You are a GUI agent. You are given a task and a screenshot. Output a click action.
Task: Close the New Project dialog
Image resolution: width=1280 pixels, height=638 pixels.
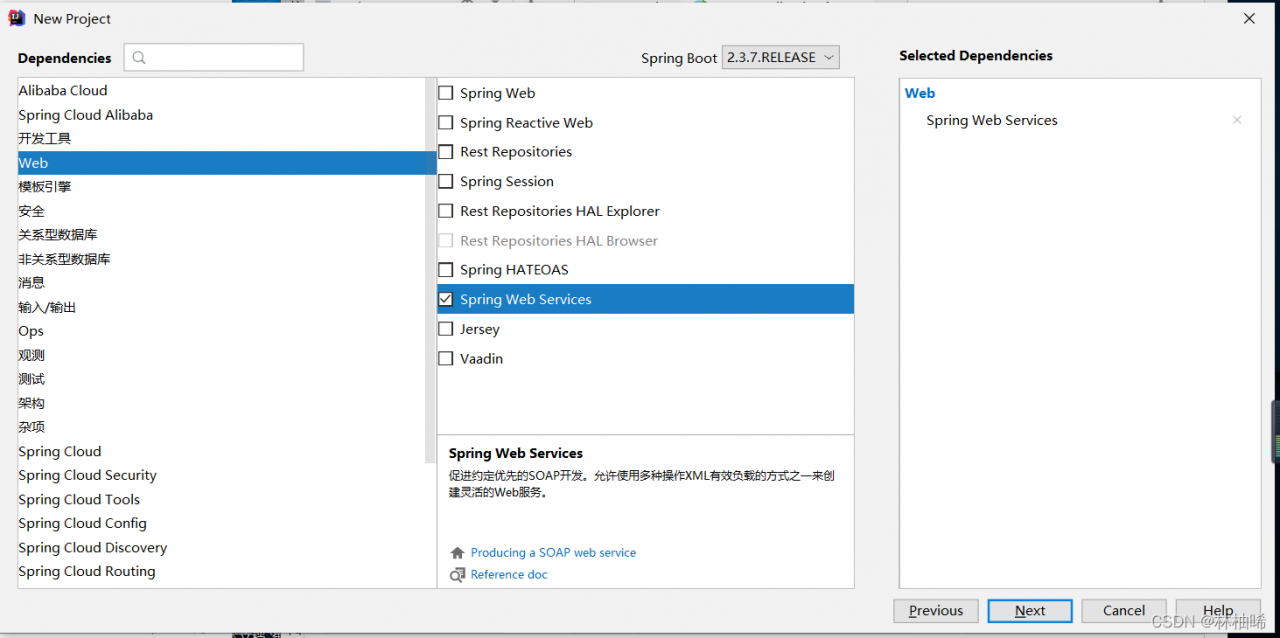point(1249,18)
